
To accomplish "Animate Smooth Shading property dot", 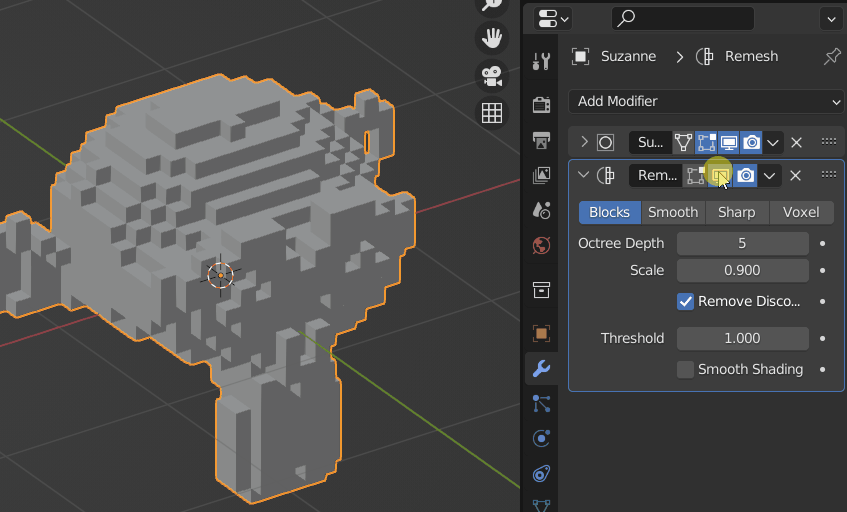I will pos(823,369).
